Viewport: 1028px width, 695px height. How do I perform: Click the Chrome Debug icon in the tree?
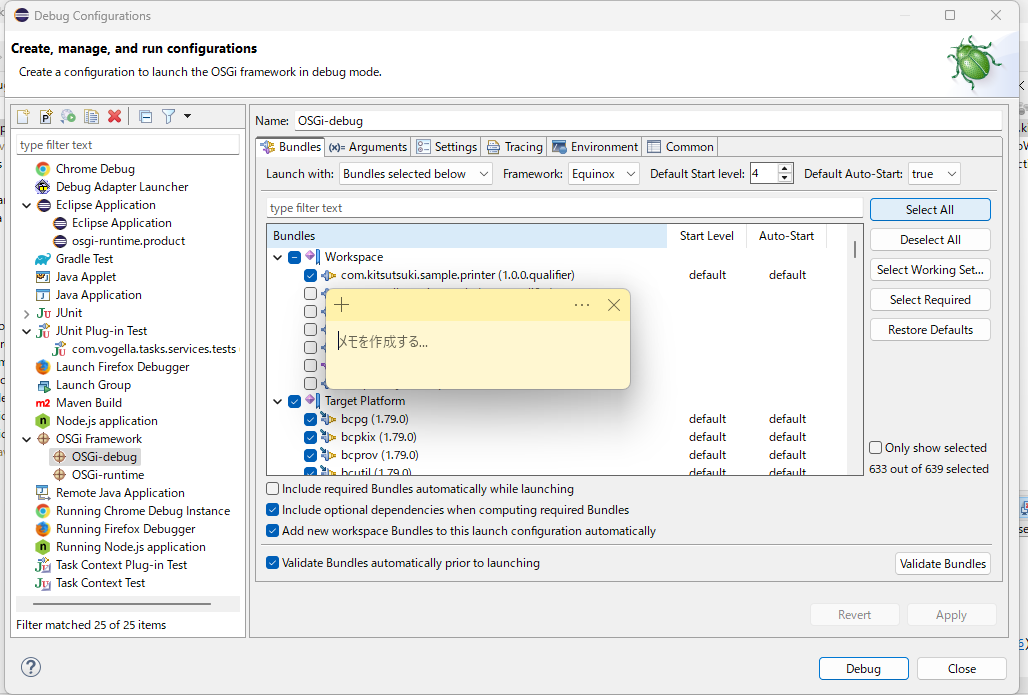tap(43, 169)
